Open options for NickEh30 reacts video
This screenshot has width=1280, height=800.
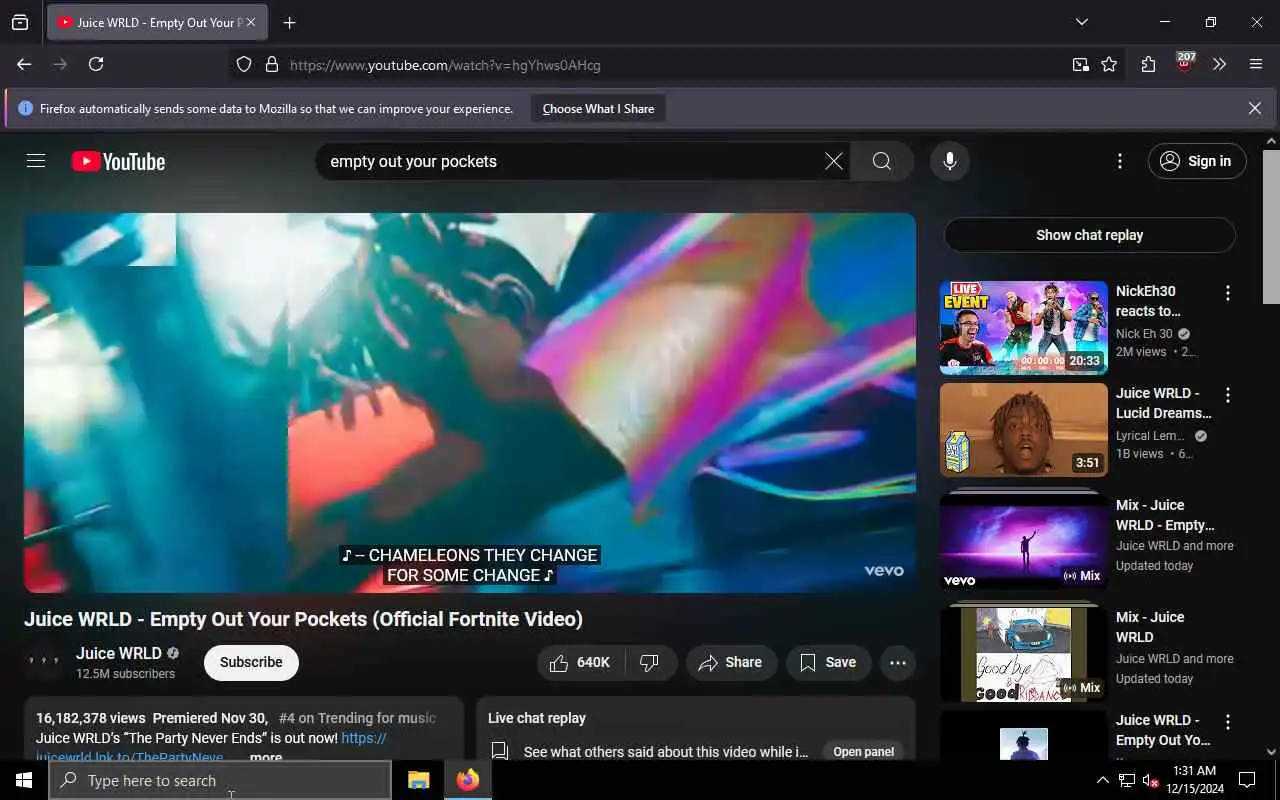pos(1228,293)
